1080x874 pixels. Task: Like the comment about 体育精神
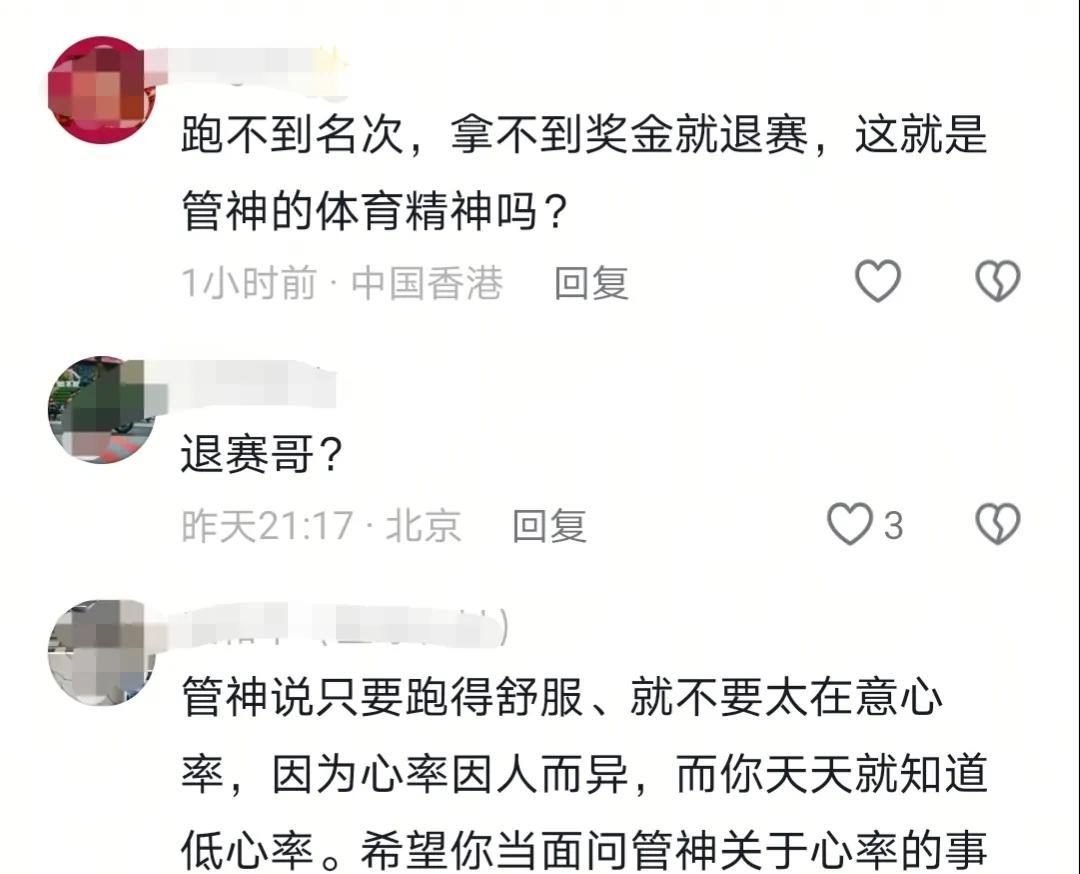[x=878, y=281]
